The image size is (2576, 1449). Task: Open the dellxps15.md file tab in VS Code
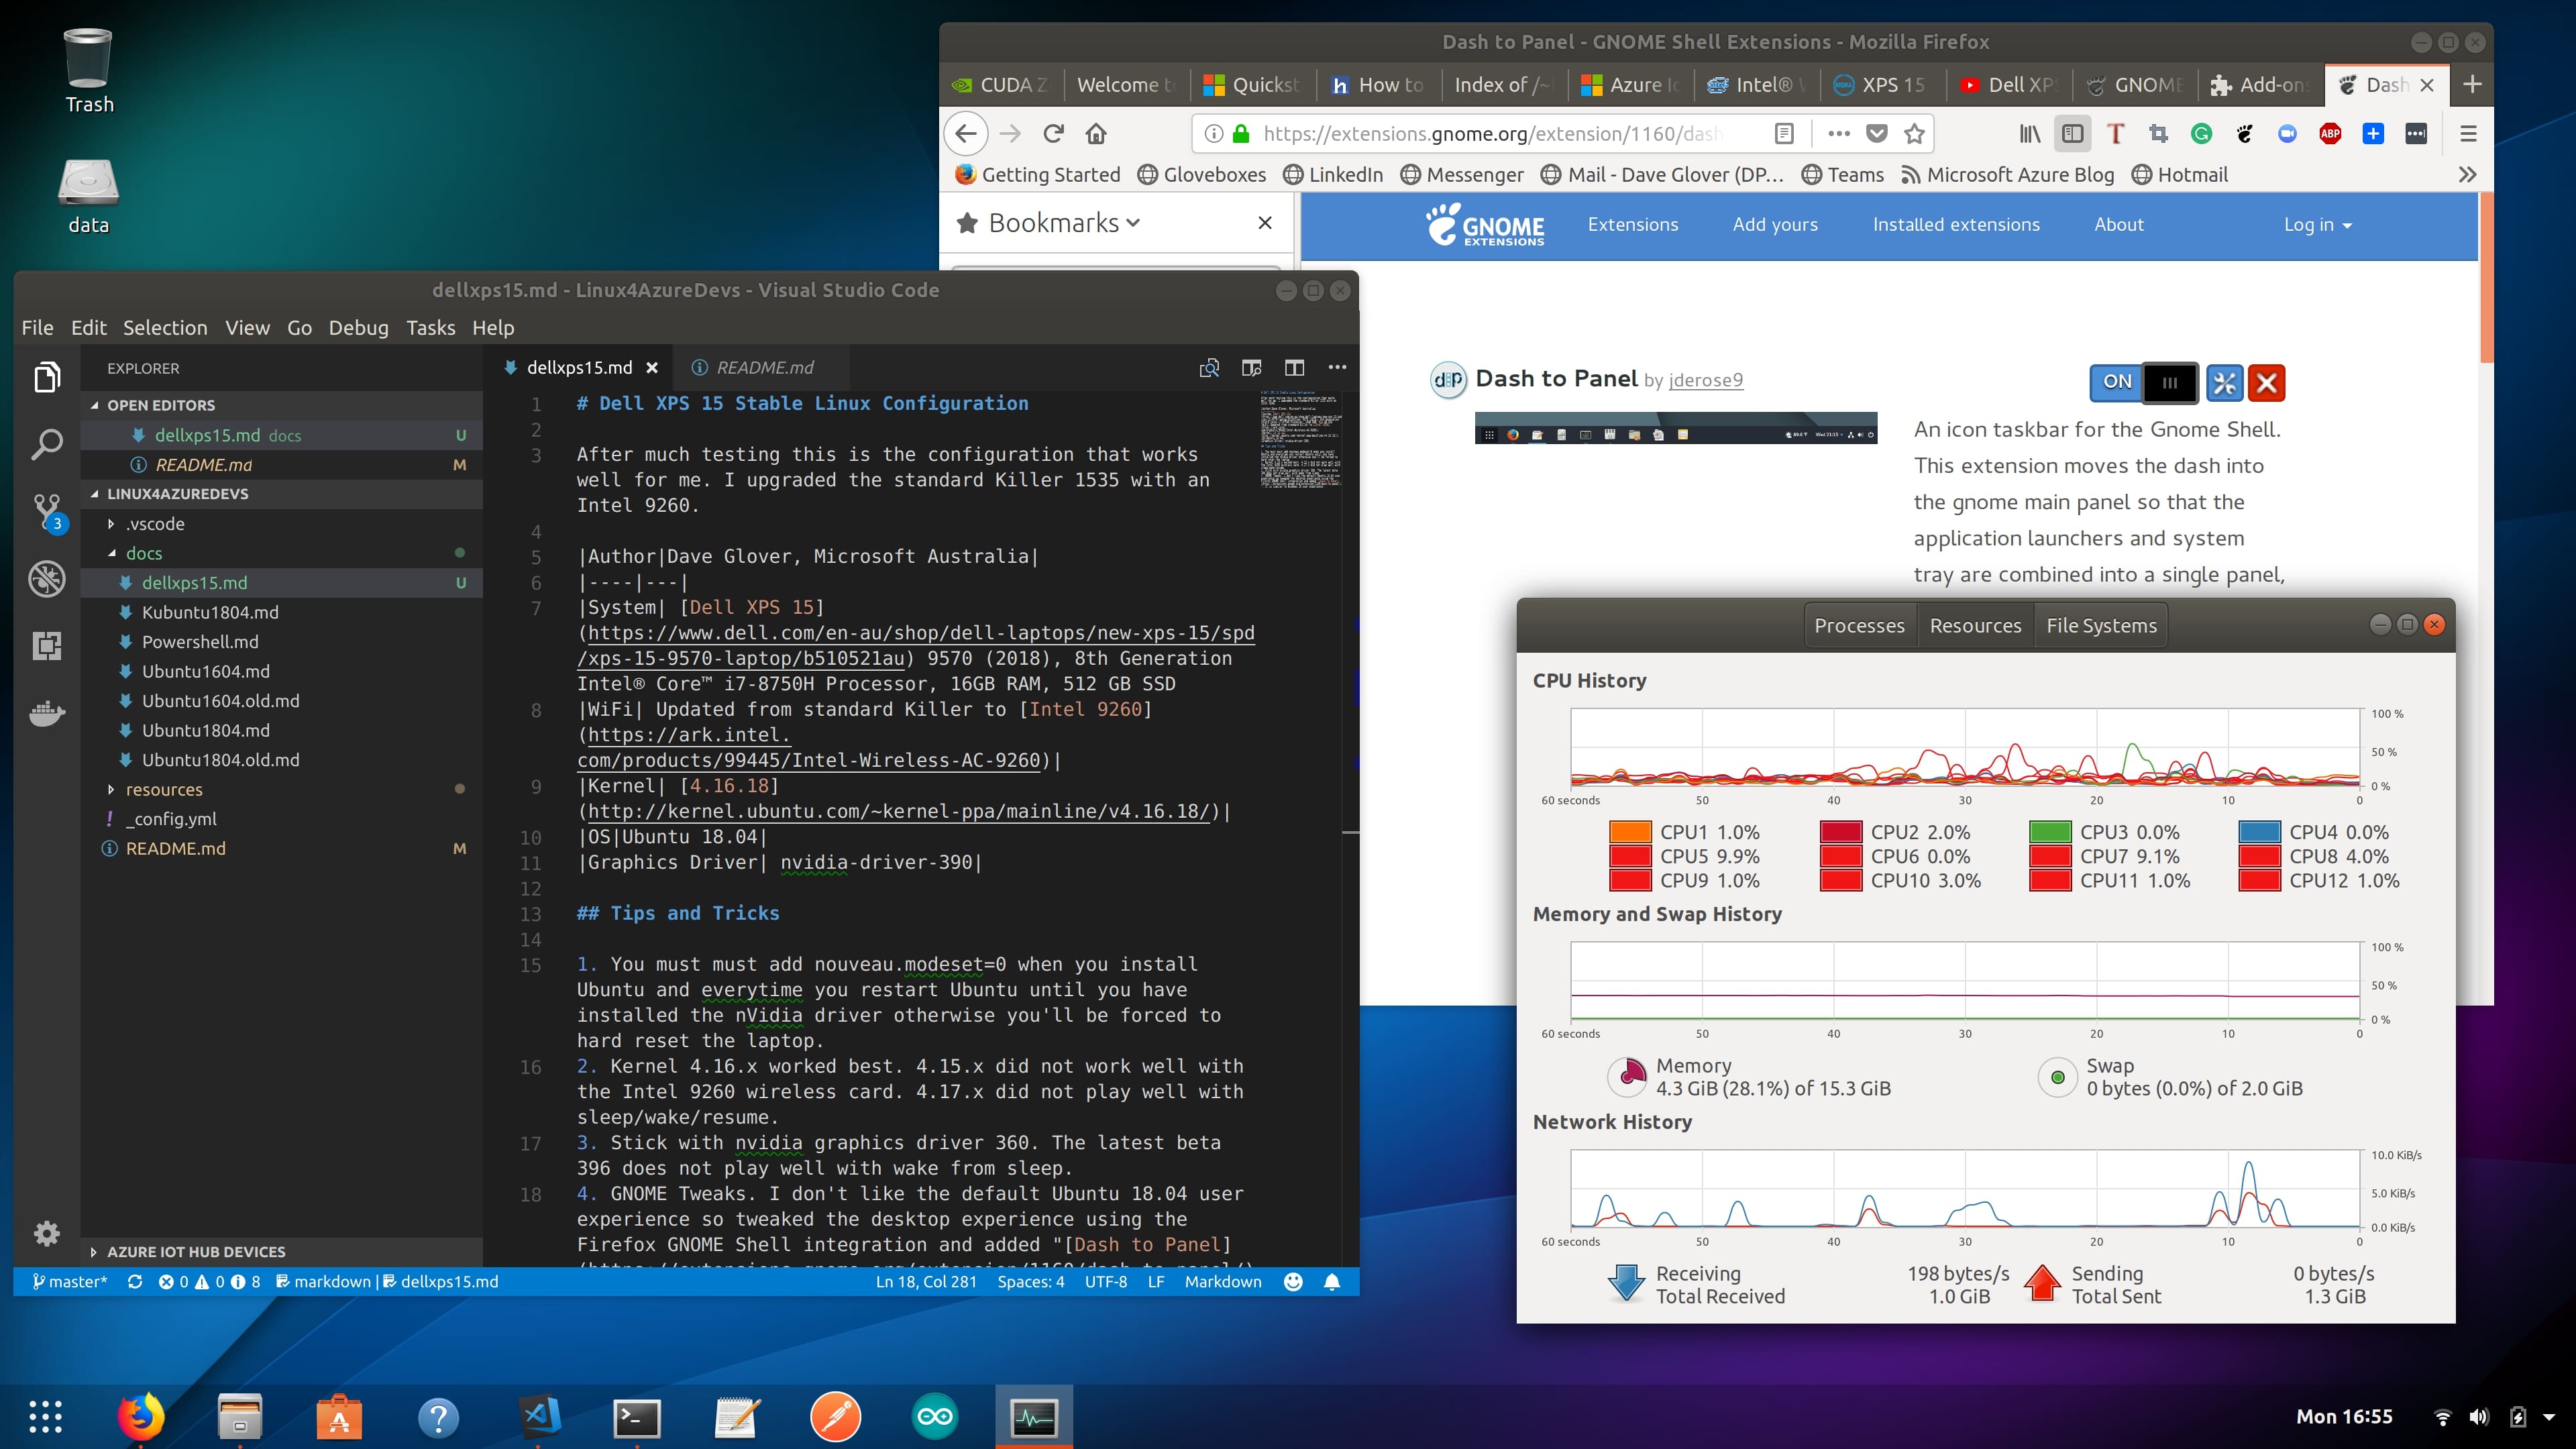575,366
